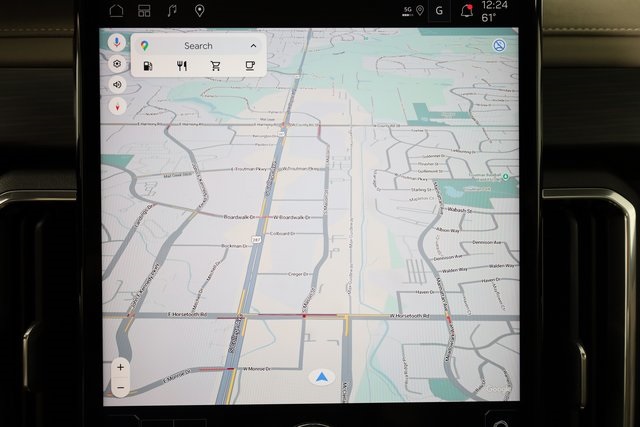The image size is (640, 427).
Task: Tap the Wabash St label
Action: [x=460, y=210]
